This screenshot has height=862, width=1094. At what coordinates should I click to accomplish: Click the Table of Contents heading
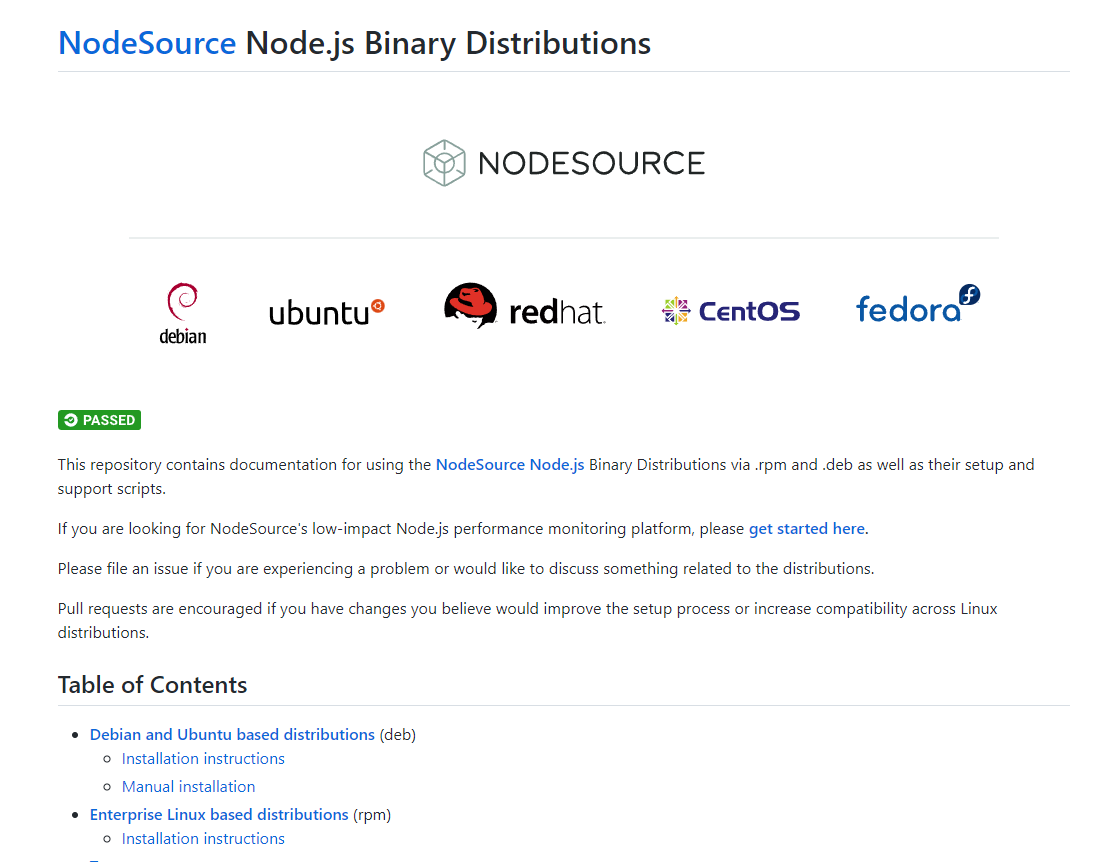pos(152,685)
